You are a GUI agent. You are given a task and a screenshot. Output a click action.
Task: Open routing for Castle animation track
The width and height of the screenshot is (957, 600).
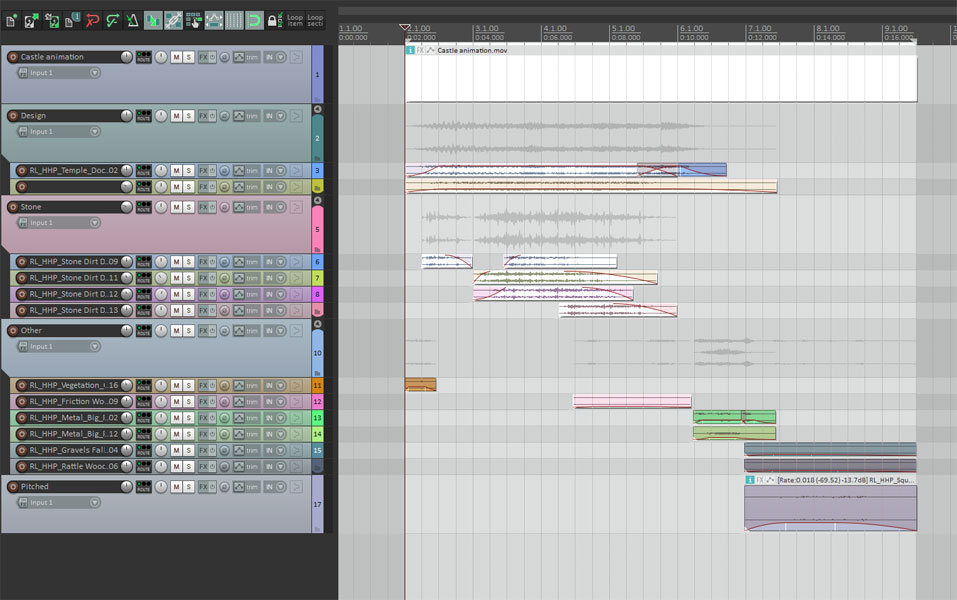click(143, 57)
